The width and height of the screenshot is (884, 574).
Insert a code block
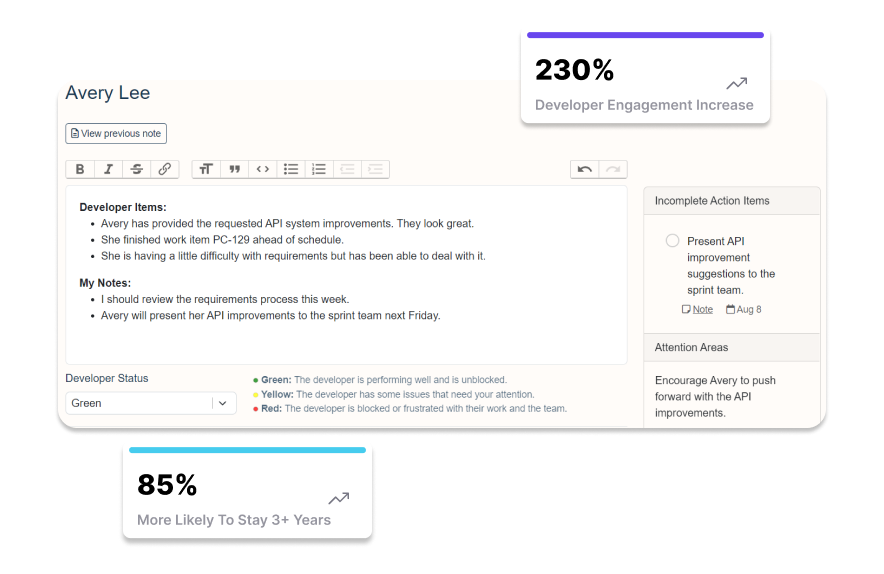coord(263,169)
